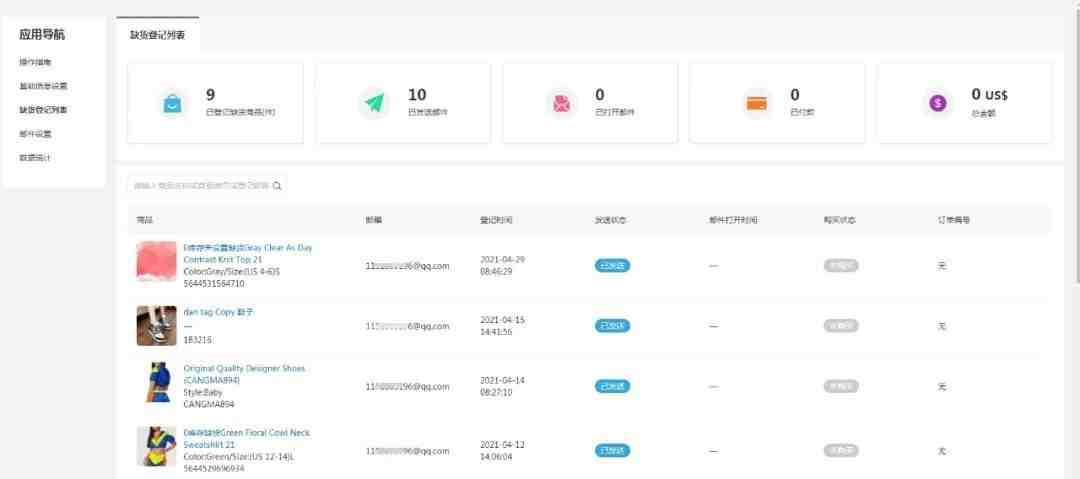Click SKU number 183216
This screenshot has width=1080, height=479.
click(x=198, y=340)
